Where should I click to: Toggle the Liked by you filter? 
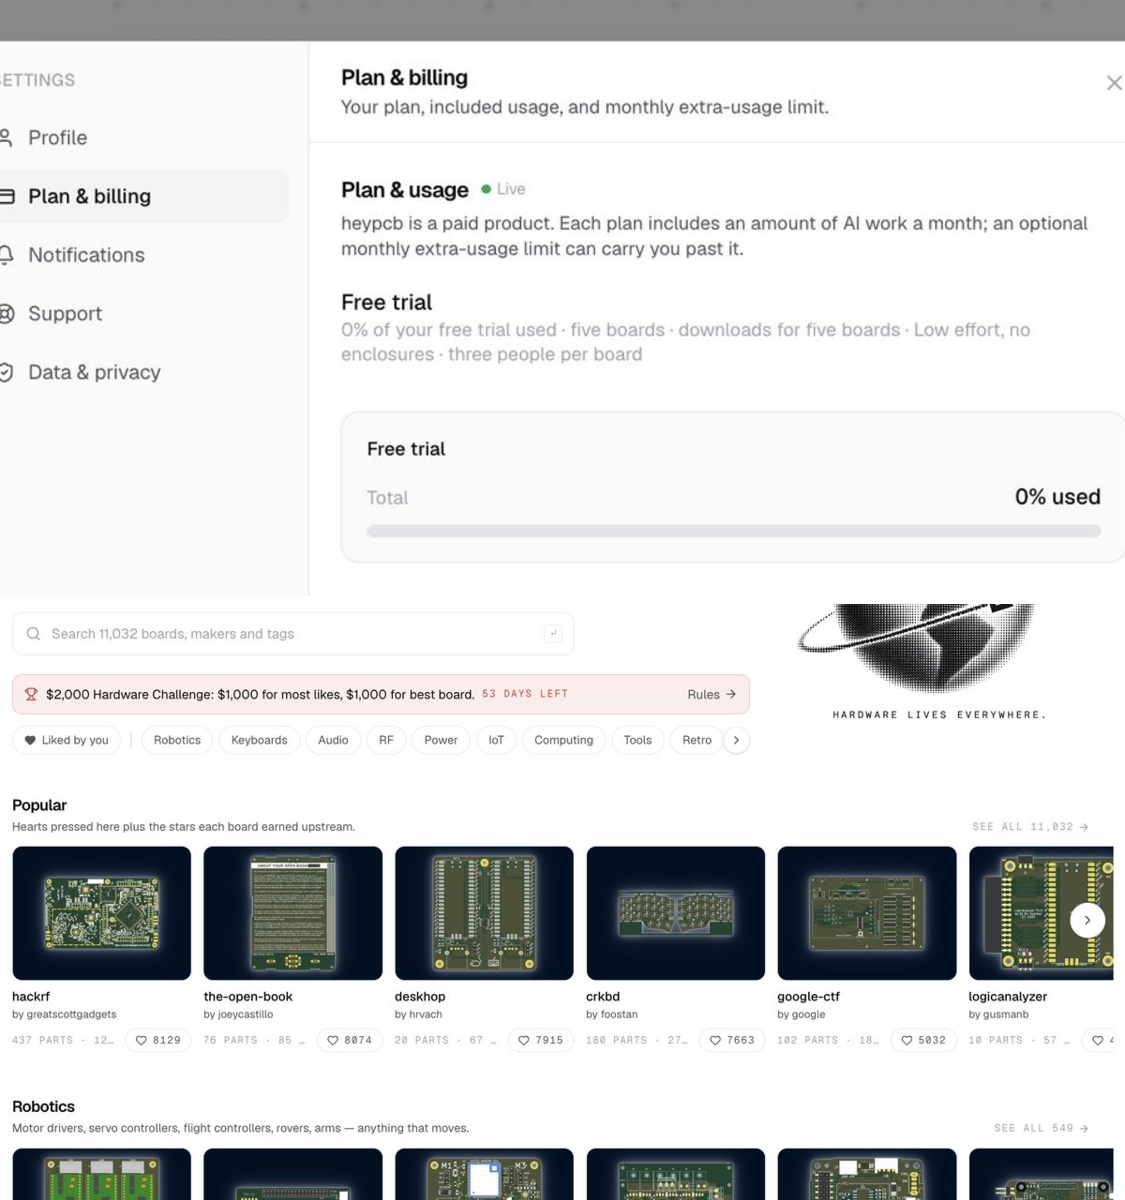[x=66, y=740]
